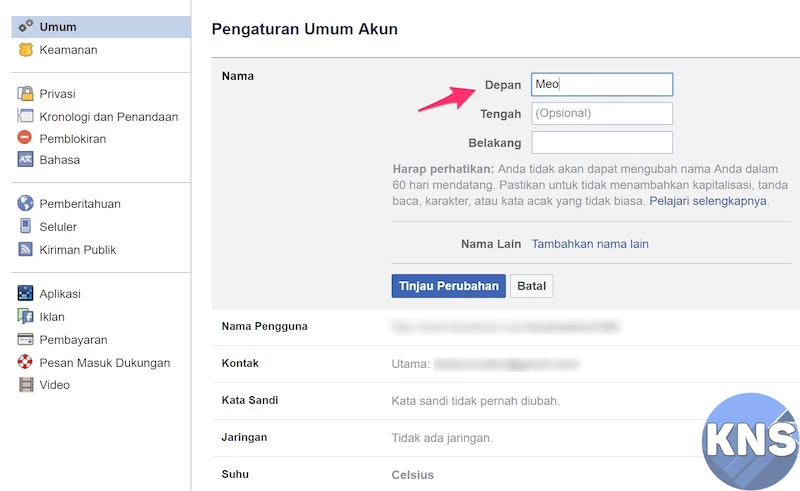The width and height of the screenshot is (800, 491).
Task: Open Kronologi dan Penandaan settings
Action: [x=108, y=117]
